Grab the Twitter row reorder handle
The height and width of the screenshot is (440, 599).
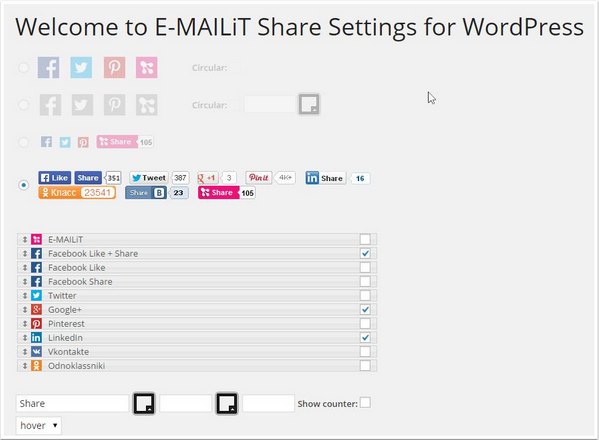tap(24, 296)
